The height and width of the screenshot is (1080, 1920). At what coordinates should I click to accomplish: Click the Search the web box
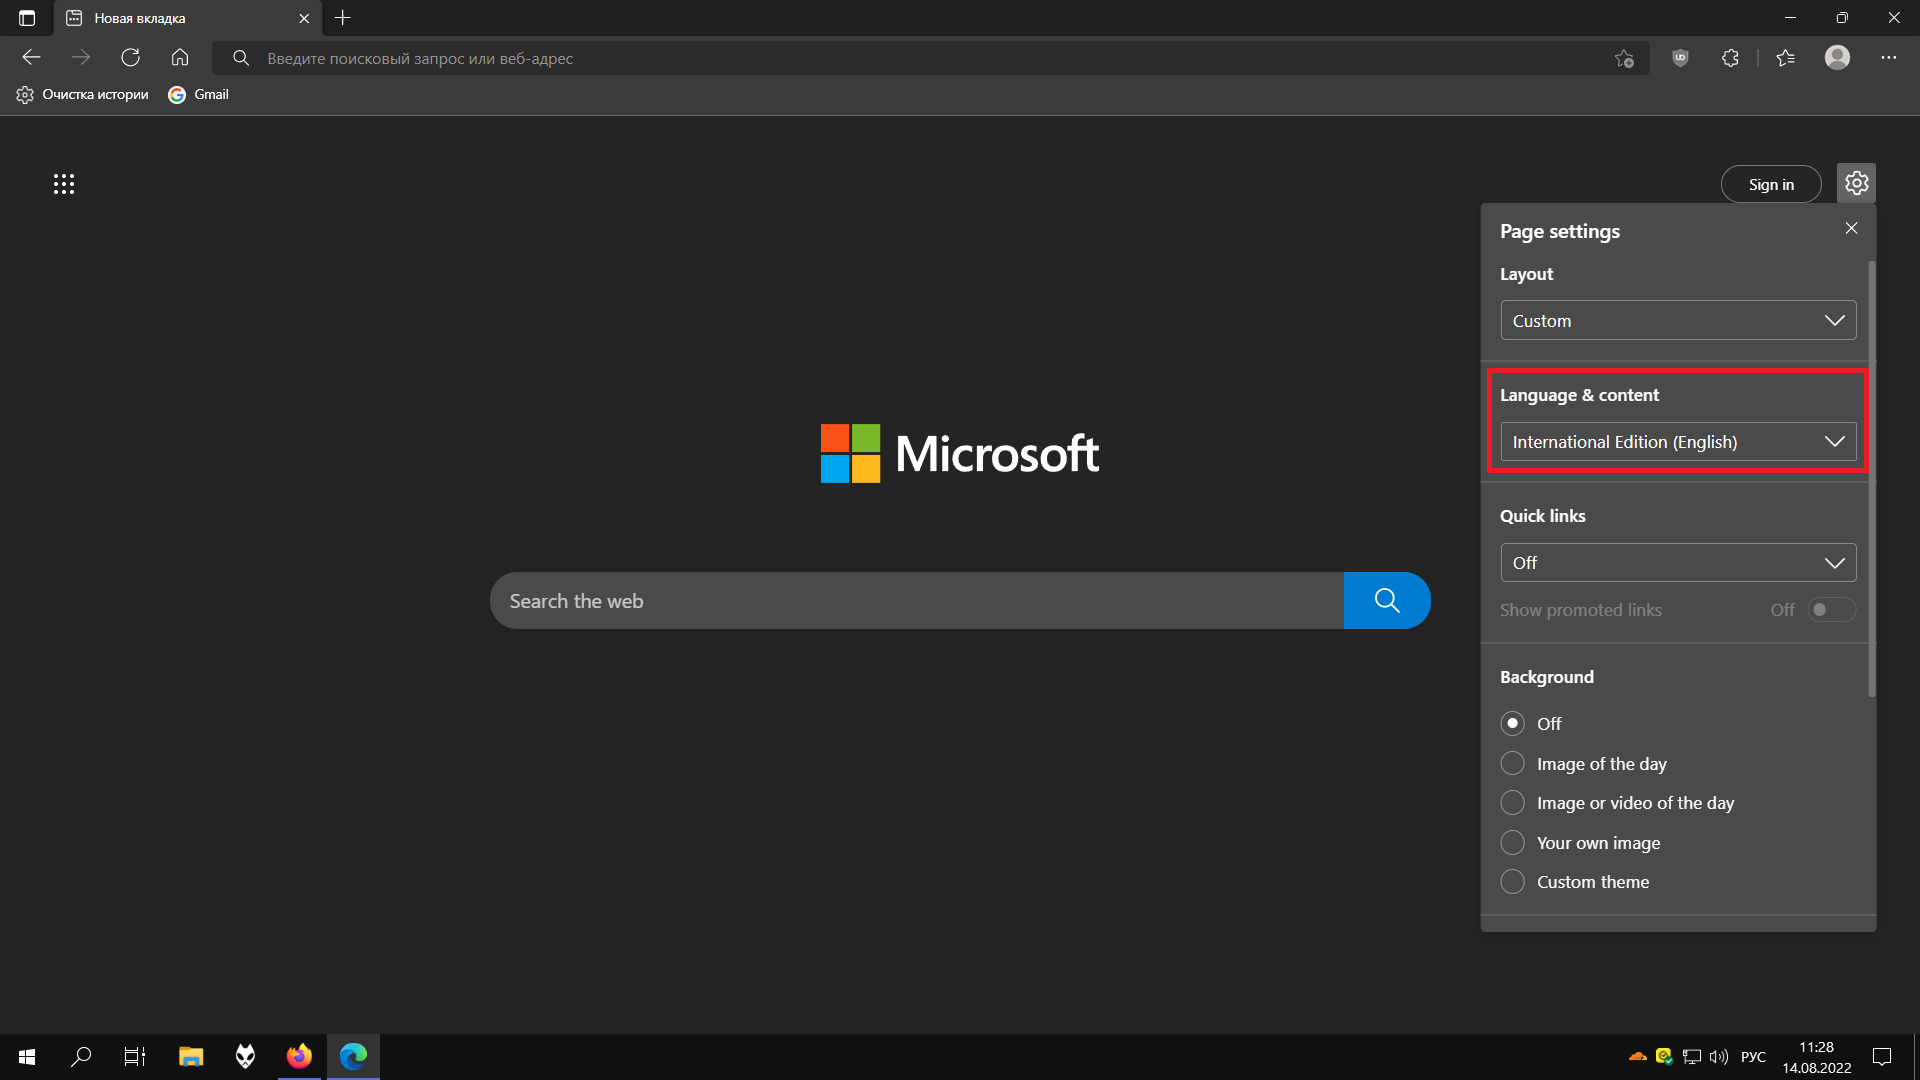point(917,601)
